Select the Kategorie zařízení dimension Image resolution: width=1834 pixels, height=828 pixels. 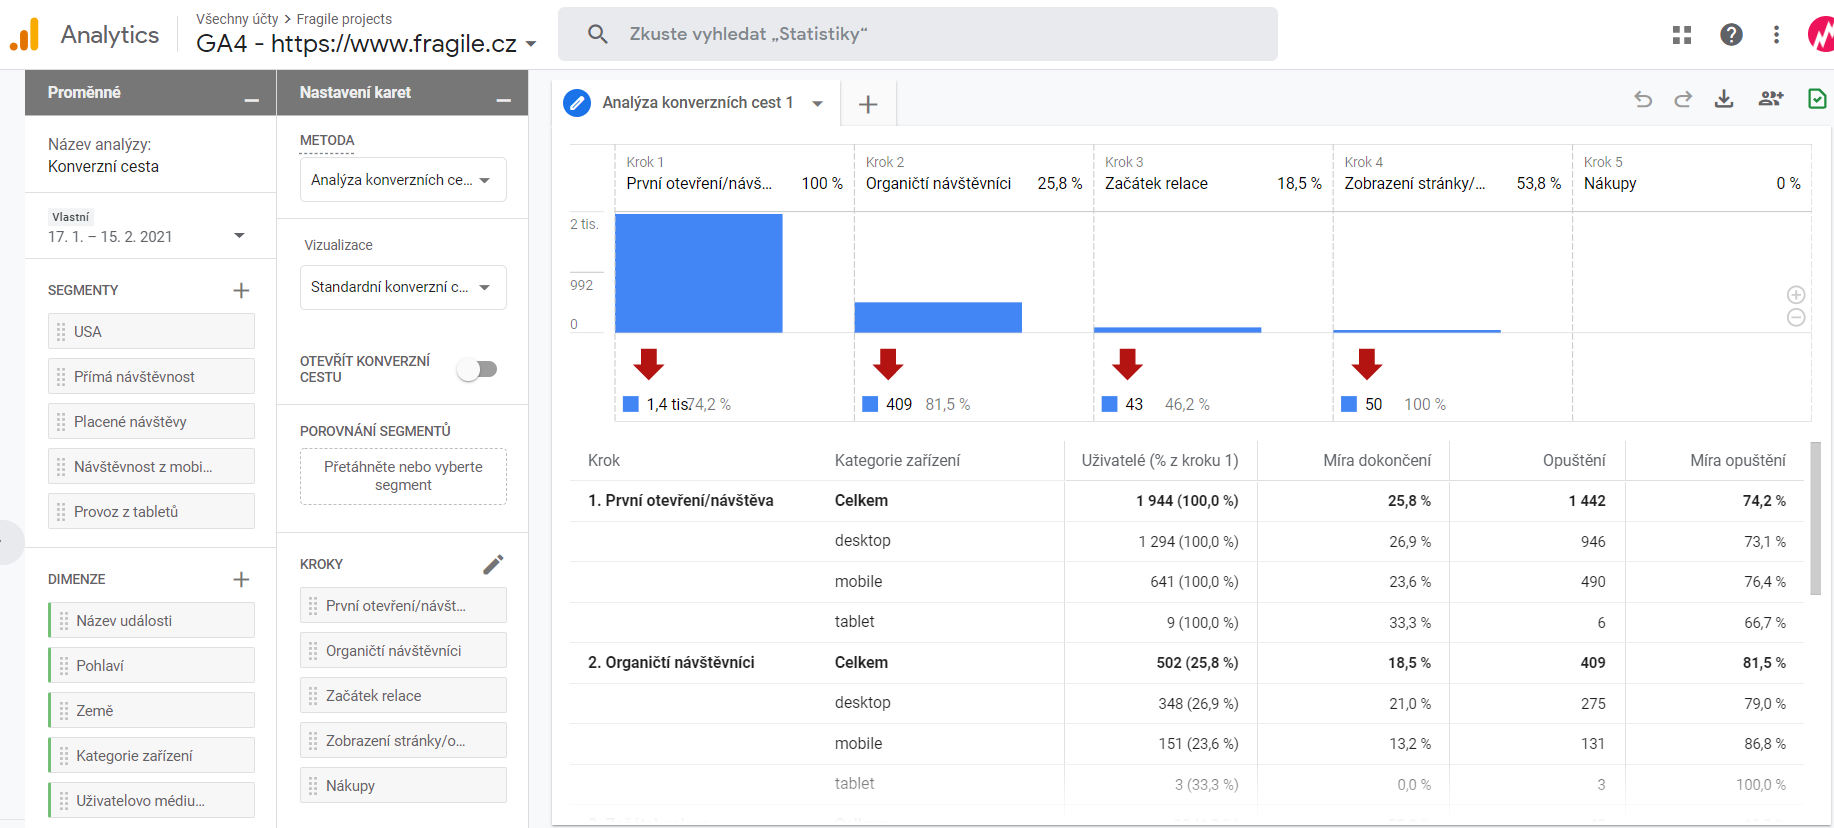[151, 755]
